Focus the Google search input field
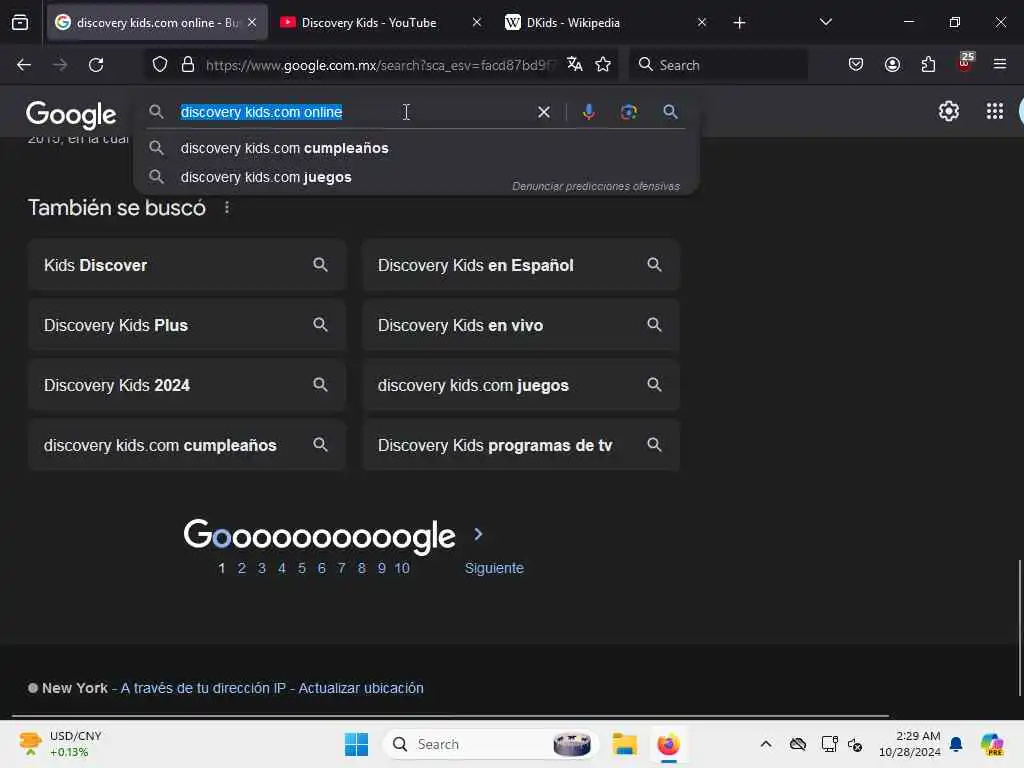This screenshot has height=768, width=1024. pyautogui.click(x=353, y=112)
